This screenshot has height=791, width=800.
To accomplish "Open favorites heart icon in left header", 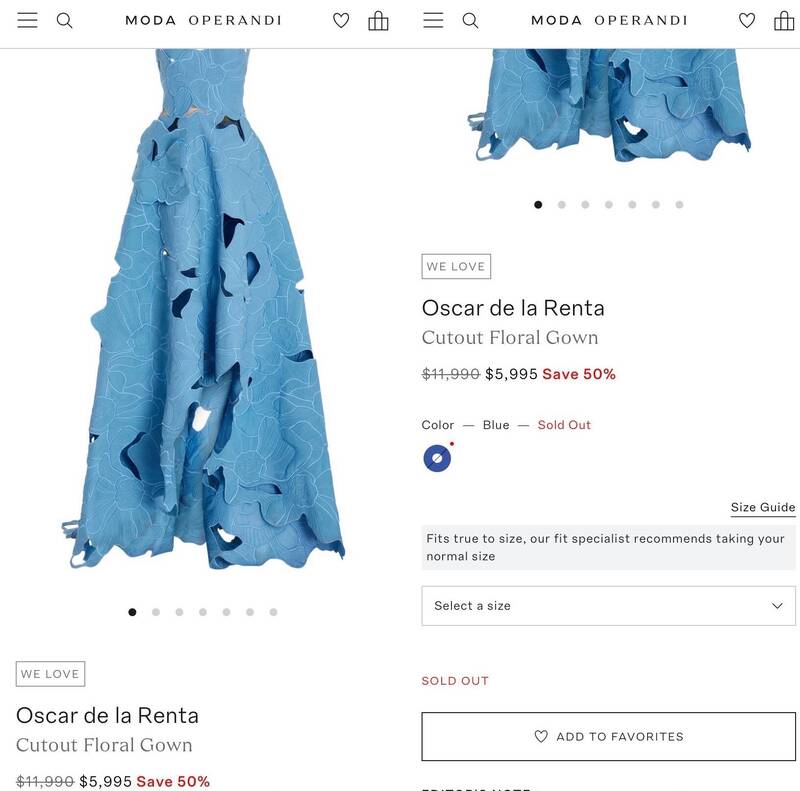I will point(341,20).
